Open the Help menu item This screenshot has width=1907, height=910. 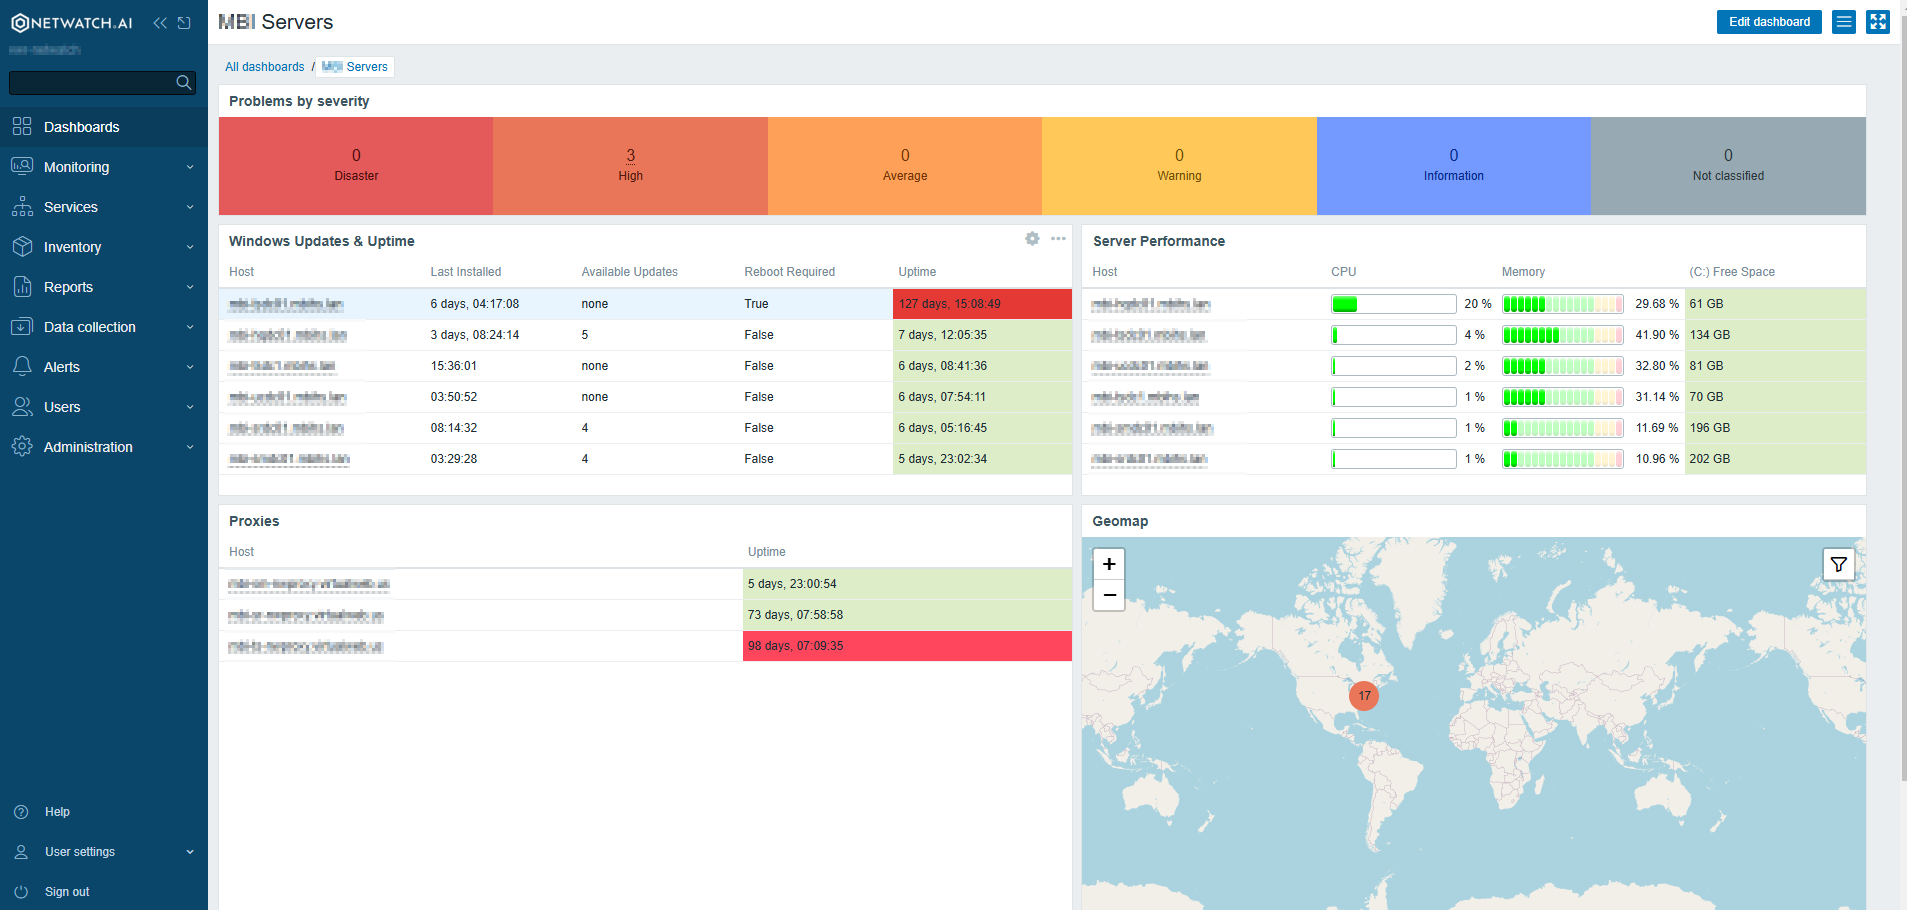click(x=57, y=812)
